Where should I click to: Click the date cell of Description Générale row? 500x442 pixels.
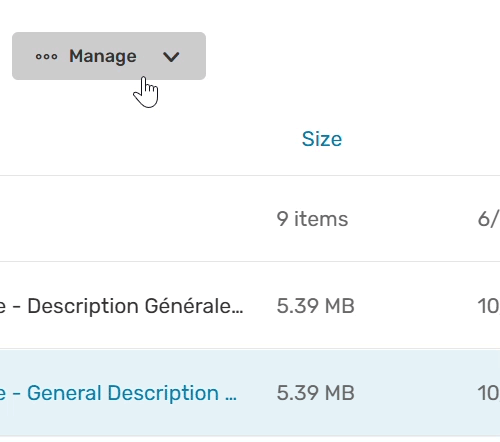pyautogui.click(x=488, y=306)
